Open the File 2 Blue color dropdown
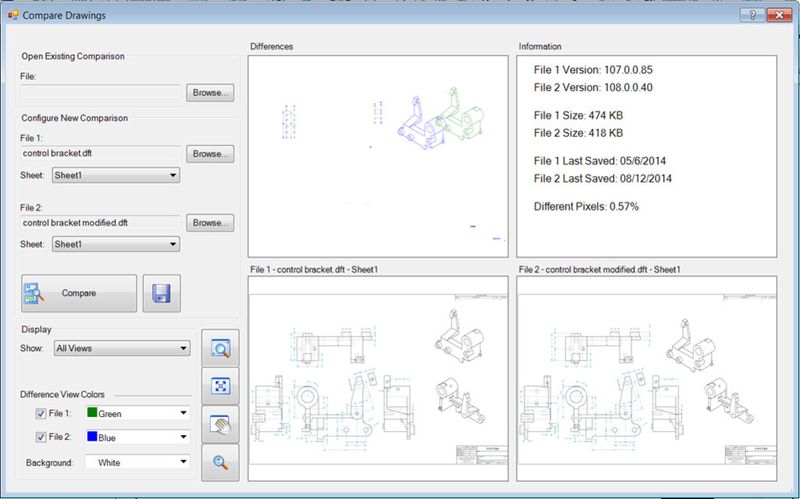Image resolution: width=800 pixels, height=499 pixels. pyautogui.click(x=137, y=437)
